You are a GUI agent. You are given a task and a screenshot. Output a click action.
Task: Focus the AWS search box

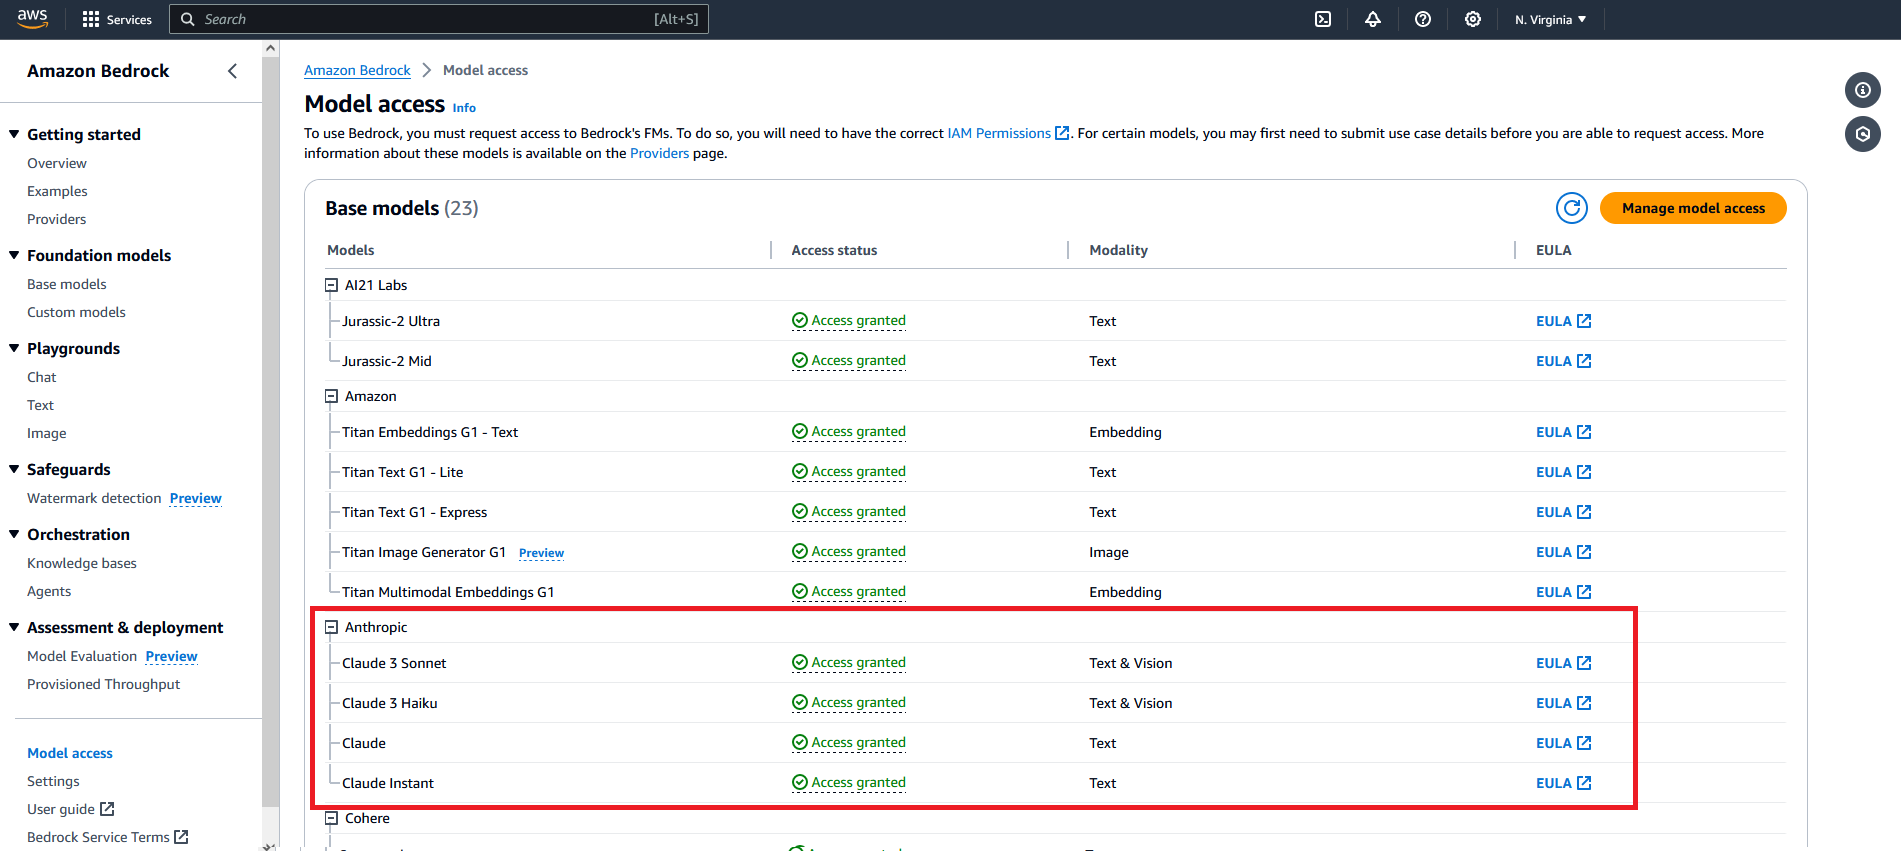(439, 19)
